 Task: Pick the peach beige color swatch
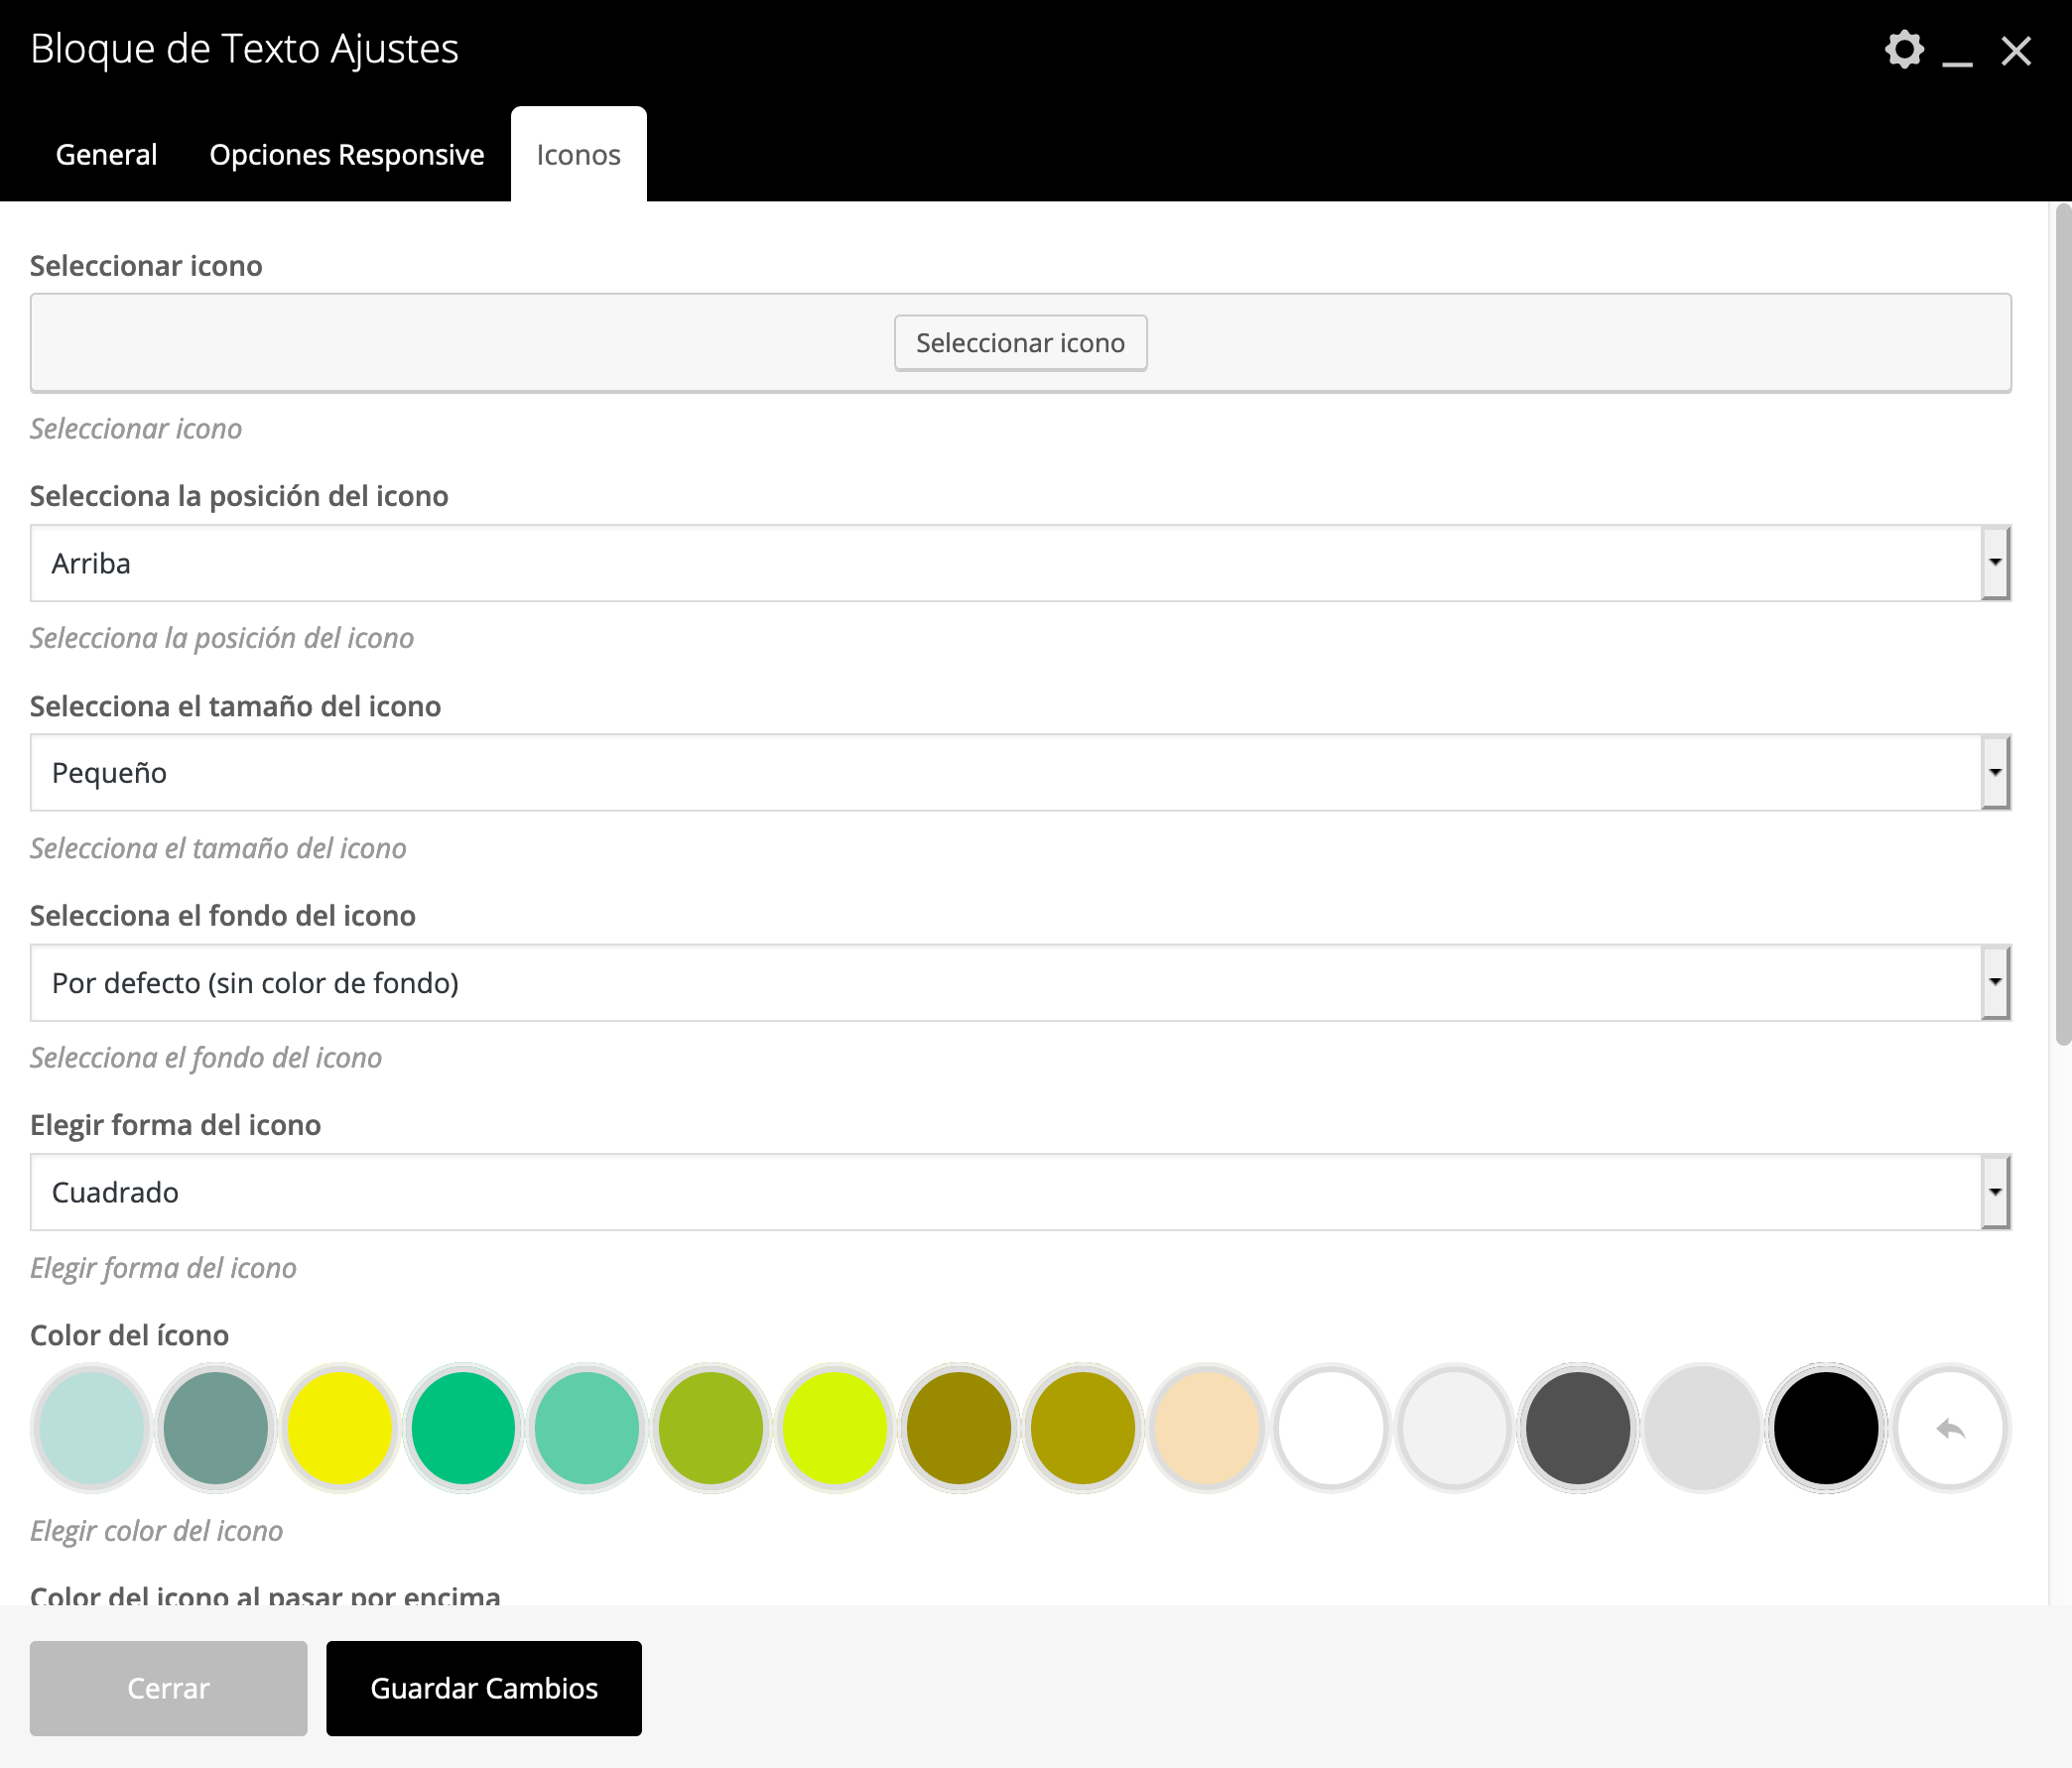coord(1206,1428)
